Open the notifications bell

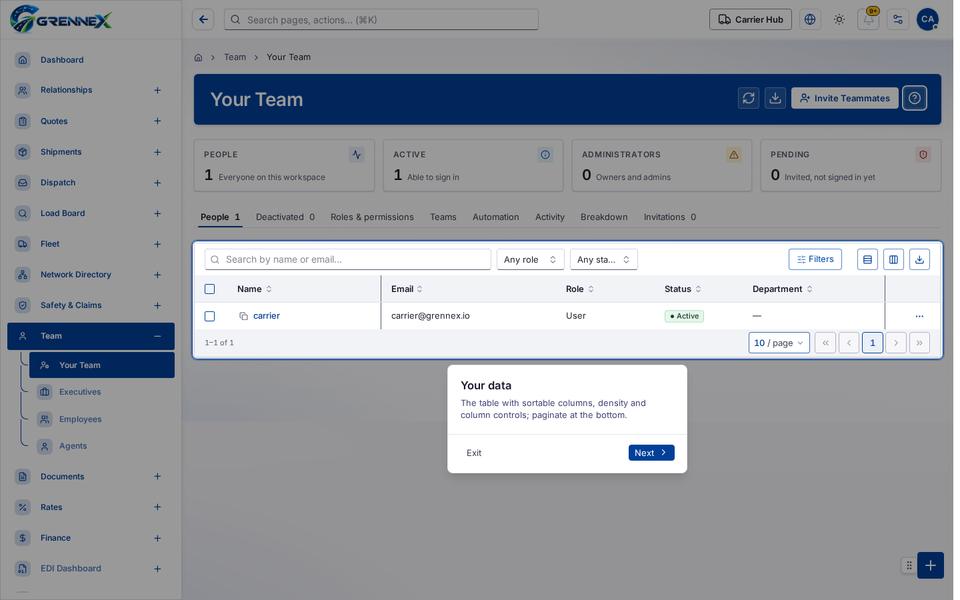click(x=868, y=20)
